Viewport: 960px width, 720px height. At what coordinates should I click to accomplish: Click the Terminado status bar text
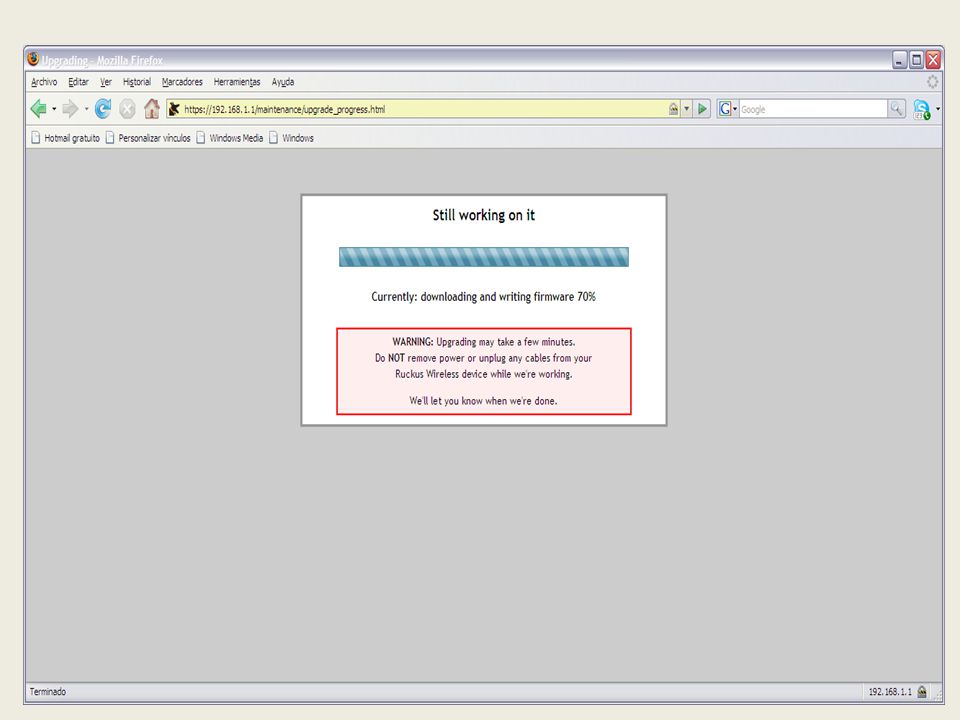[x=48, y=691]
